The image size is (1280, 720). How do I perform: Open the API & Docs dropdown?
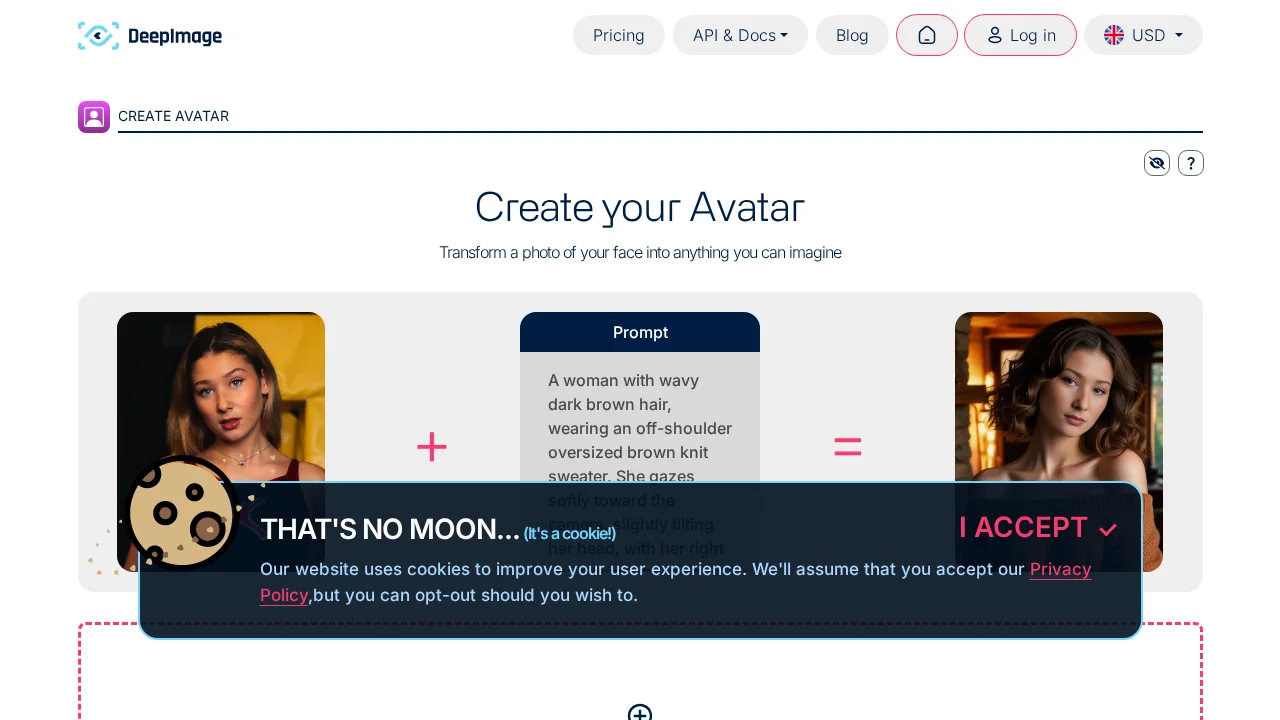[x=740, y=35]
